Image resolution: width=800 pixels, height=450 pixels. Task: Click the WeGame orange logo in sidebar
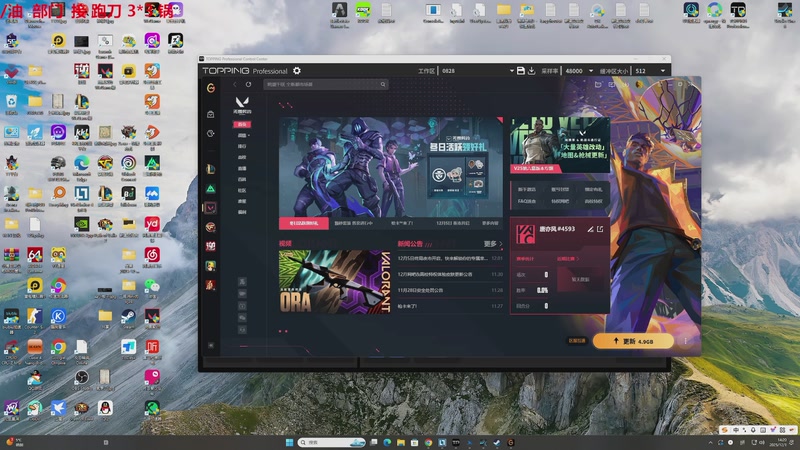coord(211,88)
